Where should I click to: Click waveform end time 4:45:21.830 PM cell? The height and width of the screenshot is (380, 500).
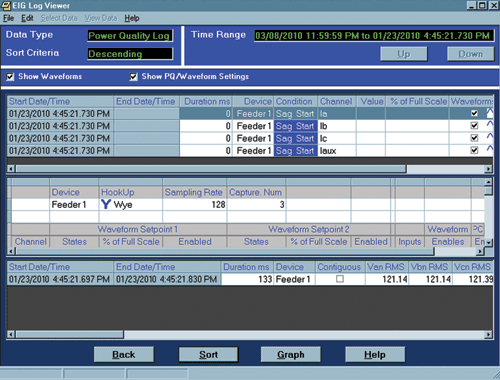click(x=167, y=279)
